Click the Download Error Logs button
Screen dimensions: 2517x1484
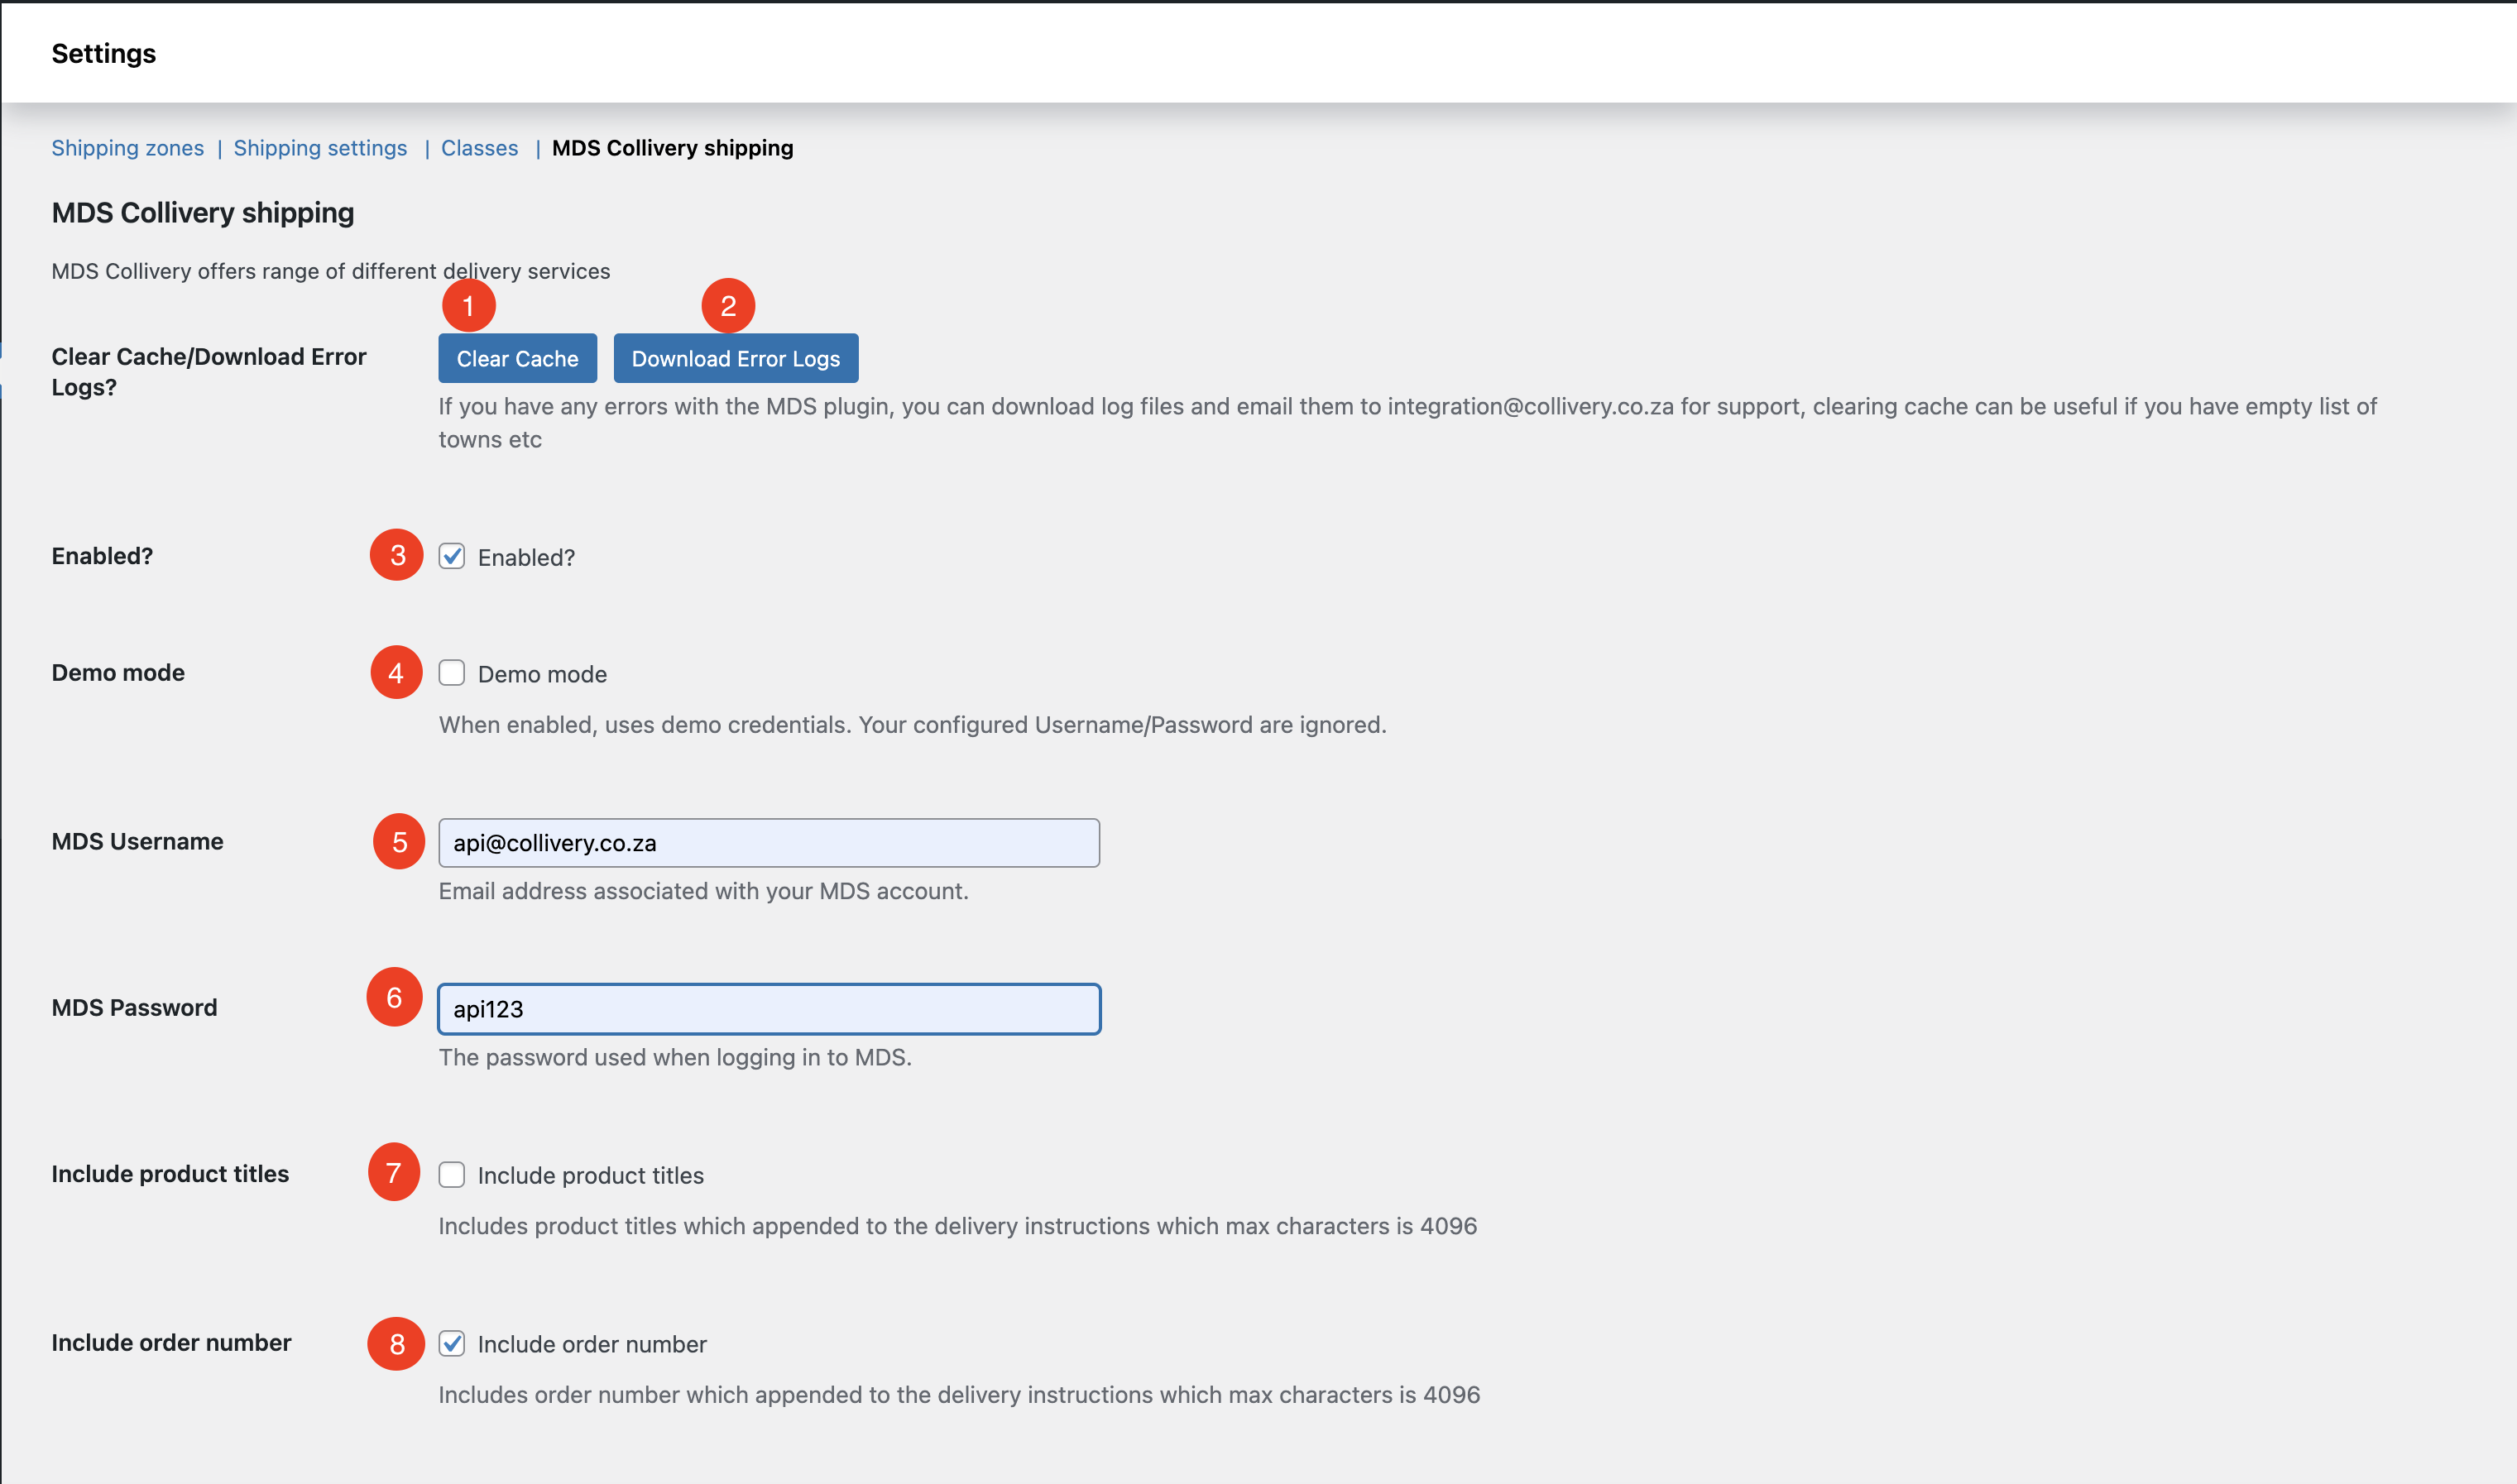pyautogui.click(x=735, y=357)
